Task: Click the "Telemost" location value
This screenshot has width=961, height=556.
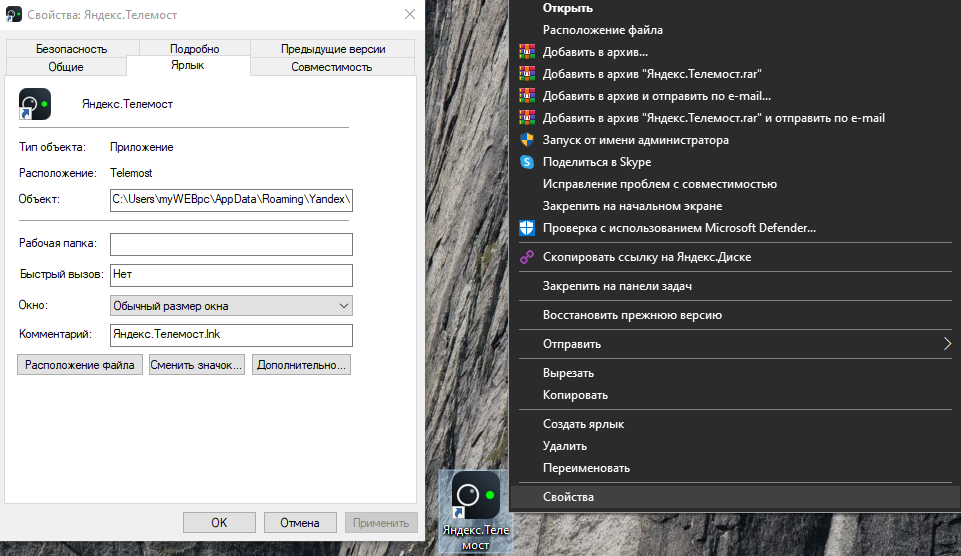Action: point(131,173)
